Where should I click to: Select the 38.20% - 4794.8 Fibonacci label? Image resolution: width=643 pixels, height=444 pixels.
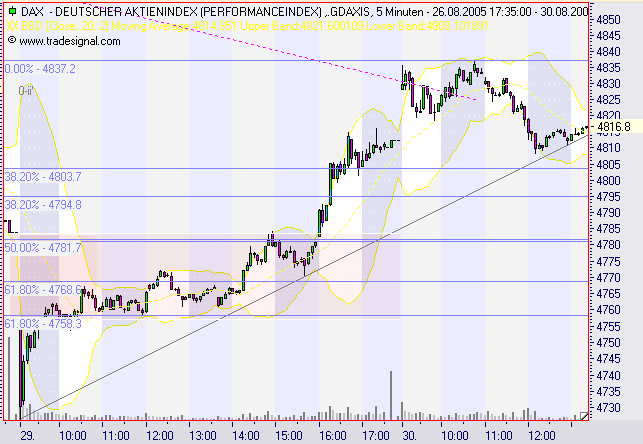point(43,205)
